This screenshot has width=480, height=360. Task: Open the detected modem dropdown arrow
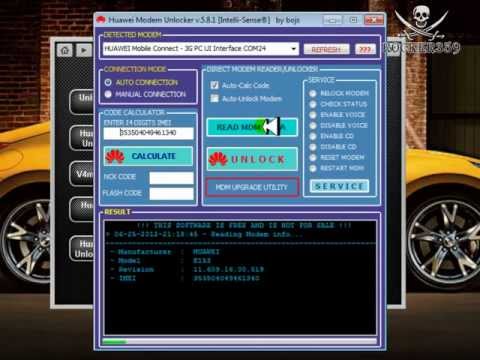click(x=293, y=49)
